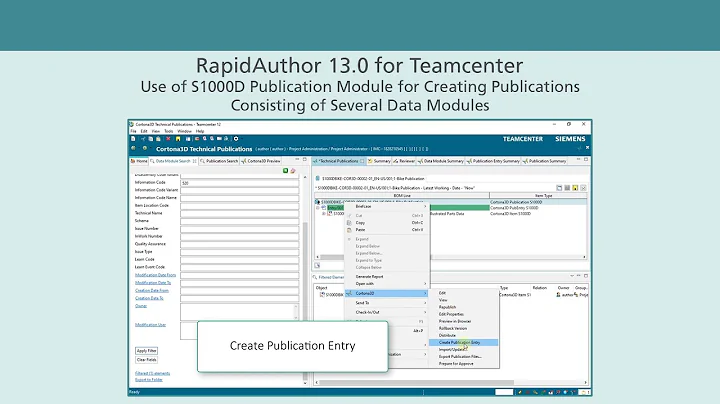Click the yellow toolbar icon after Delete
The width and height of the screenshot is (720, 404).
point(178,139)
